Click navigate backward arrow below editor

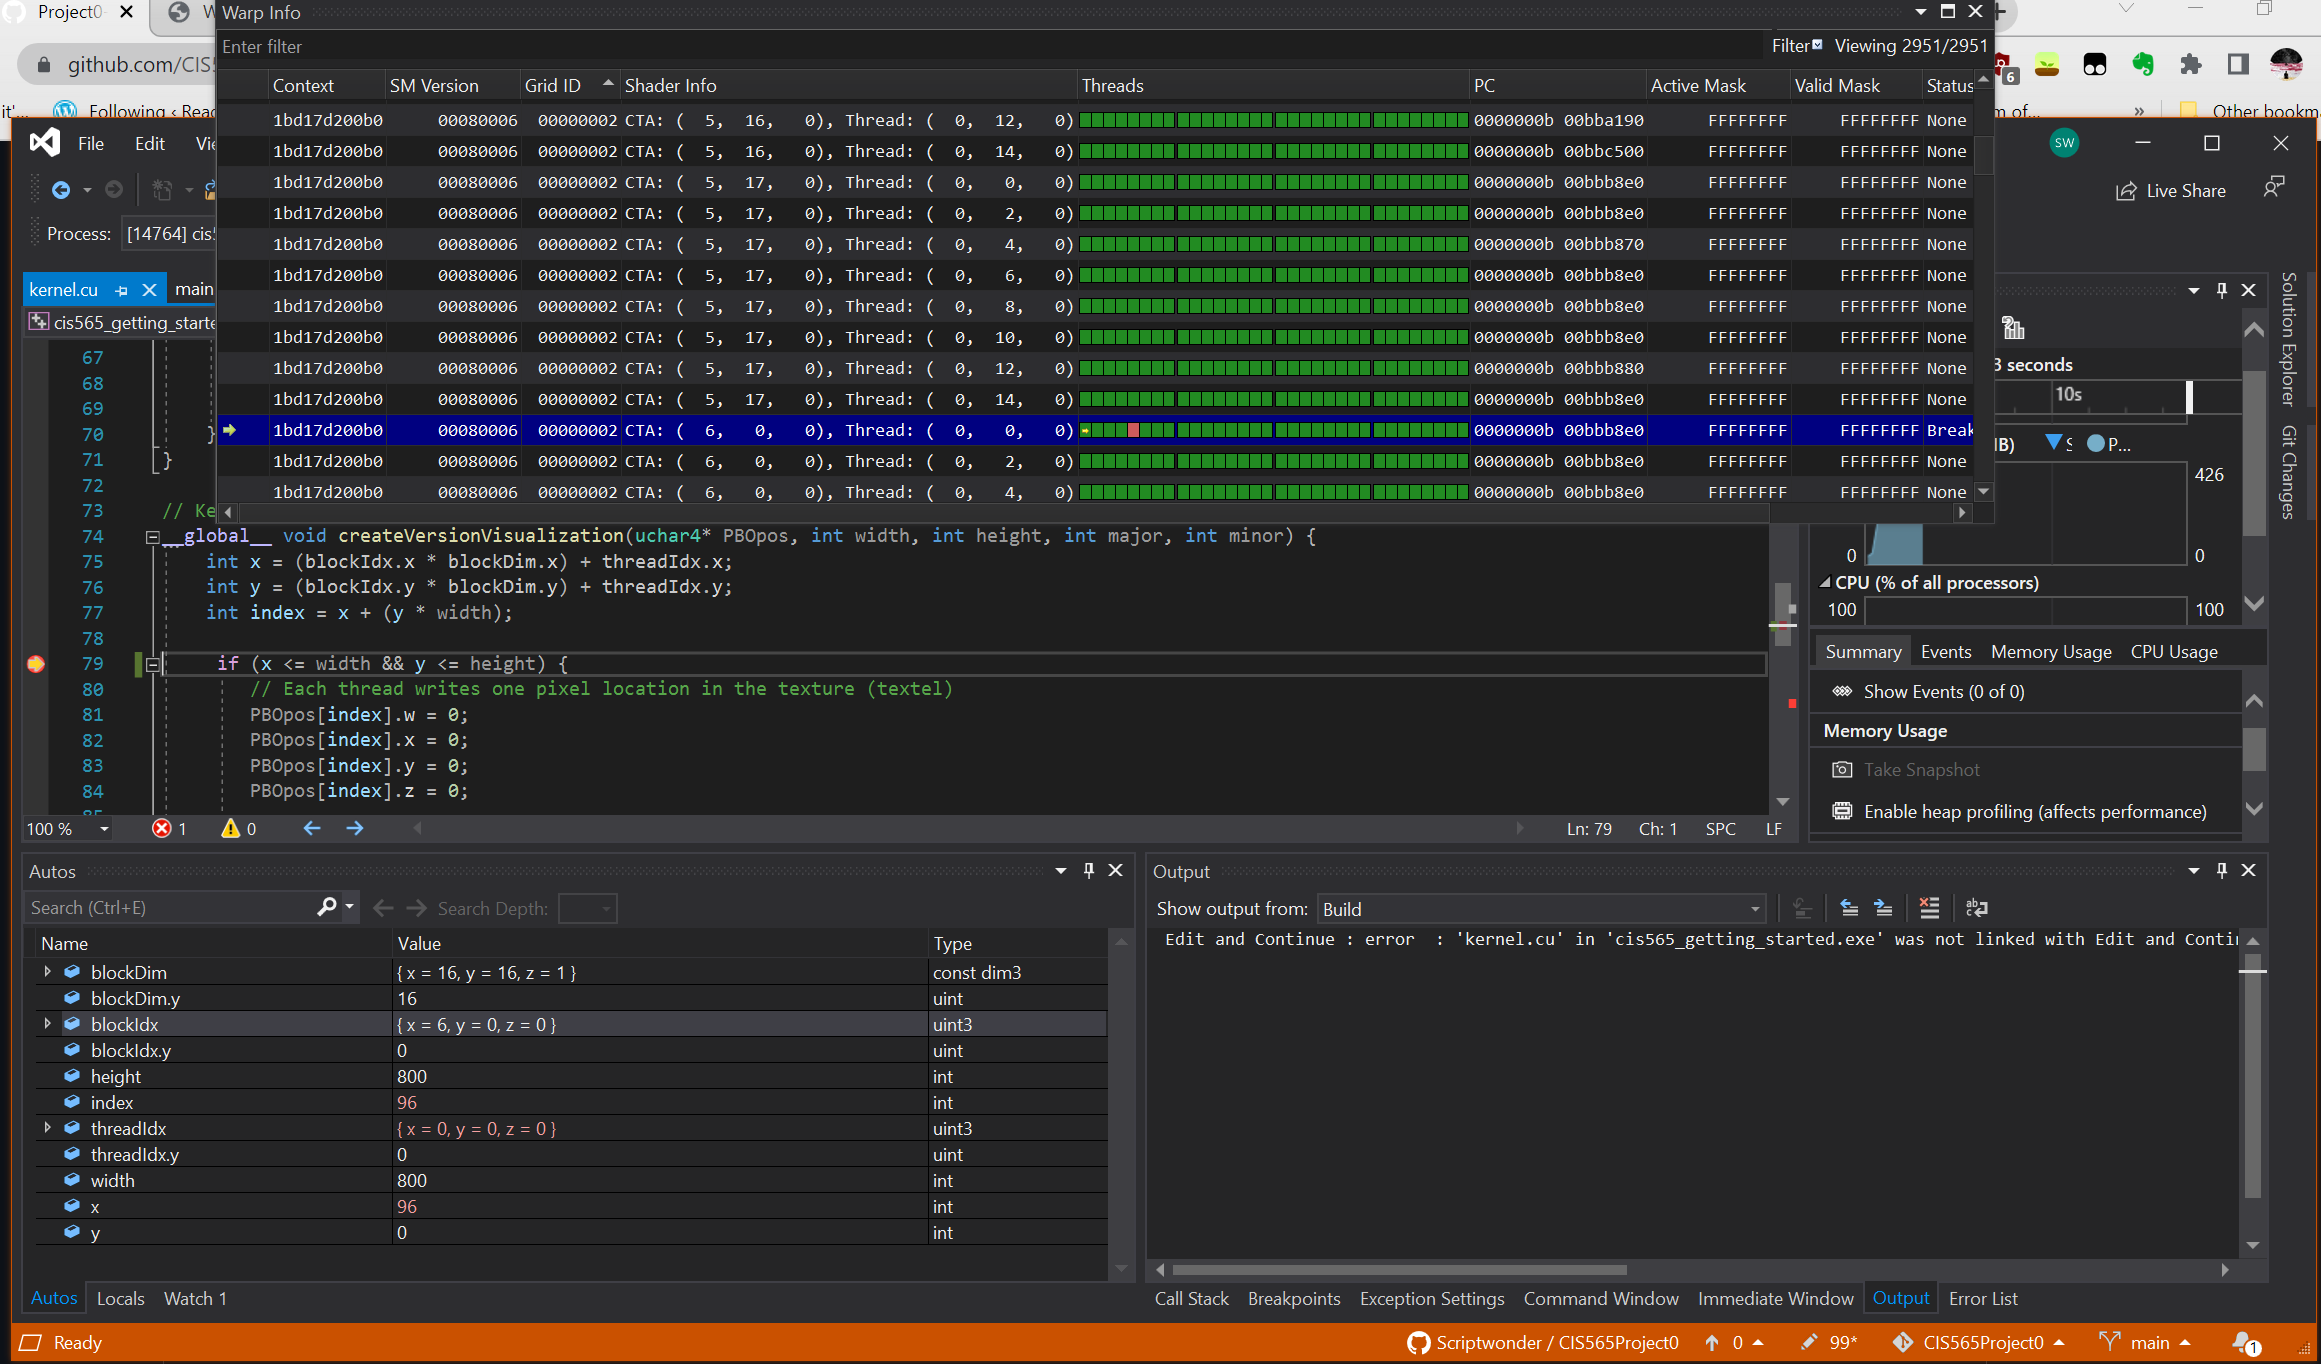[x=312, y=829]
